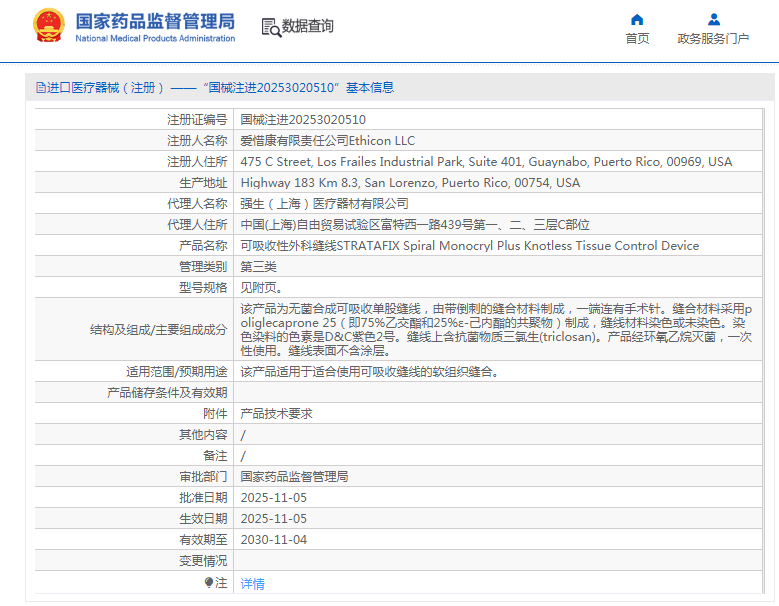Click registrant name 爱惜康有限责任公司Ethicon LLC
The height and width of the screenshot is (606, 779).
[327, 141]
